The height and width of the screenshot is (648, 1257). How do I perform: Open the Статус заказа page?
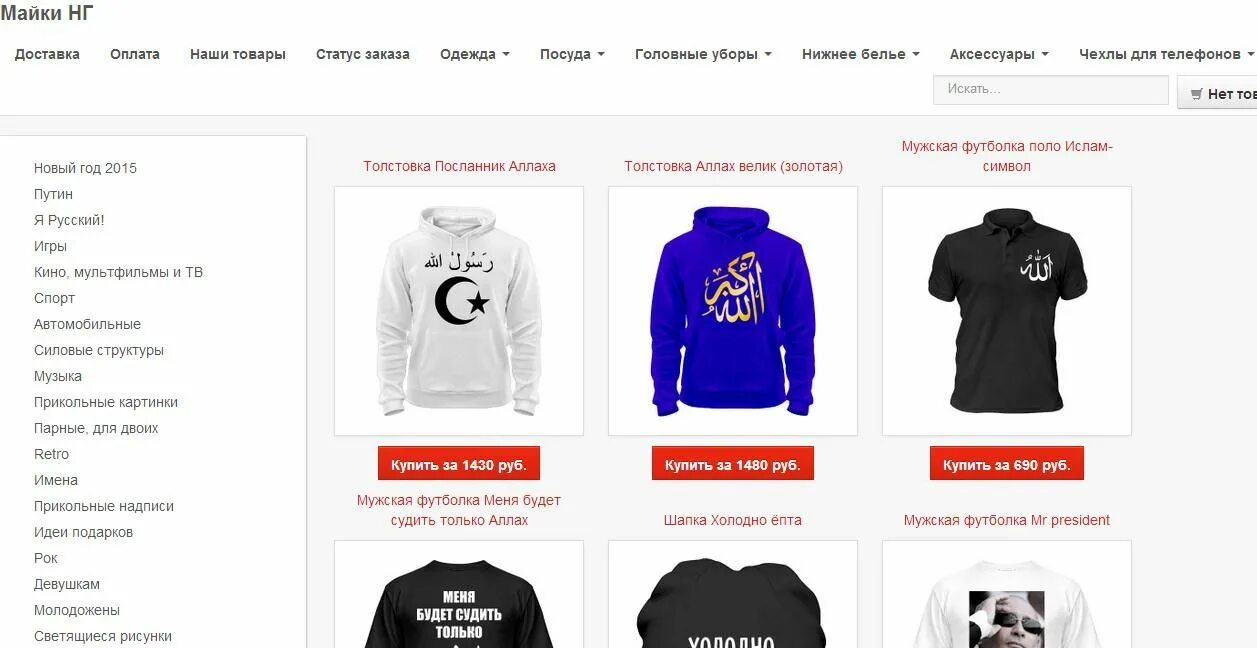[363, 54]
